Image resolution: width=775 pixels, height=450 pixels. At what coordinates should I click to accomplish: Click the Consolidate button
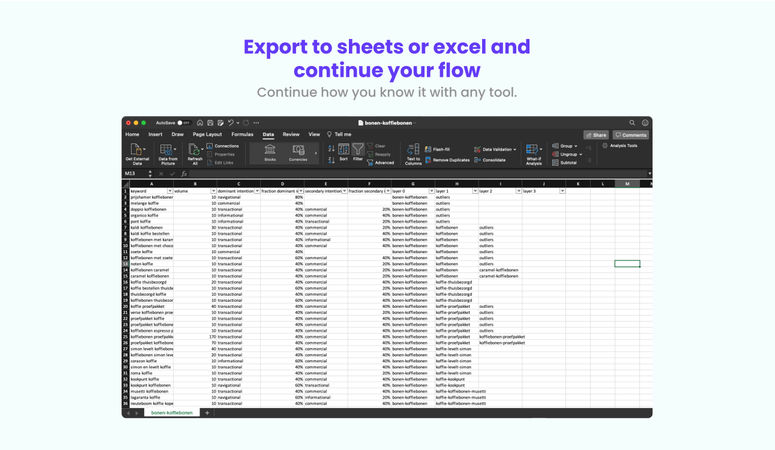point(490,160)
